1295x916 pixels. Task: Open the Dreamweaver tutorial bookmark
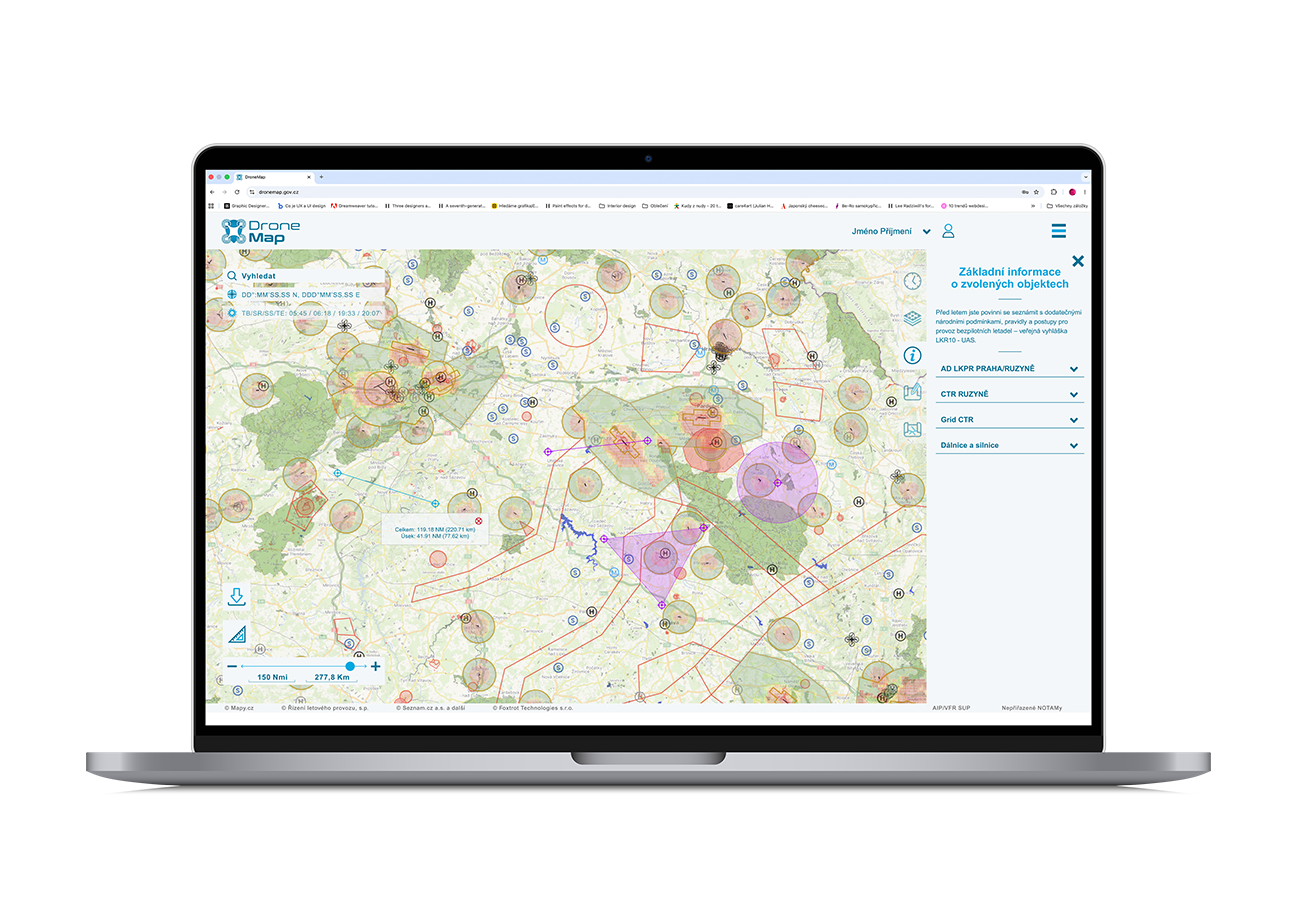tap(354, 206)
